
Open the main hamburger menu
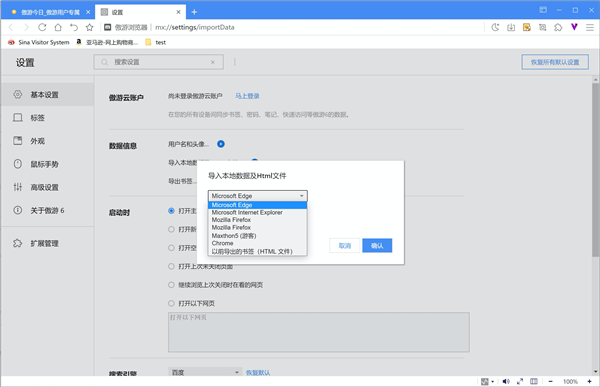click(x=590, y=27)
